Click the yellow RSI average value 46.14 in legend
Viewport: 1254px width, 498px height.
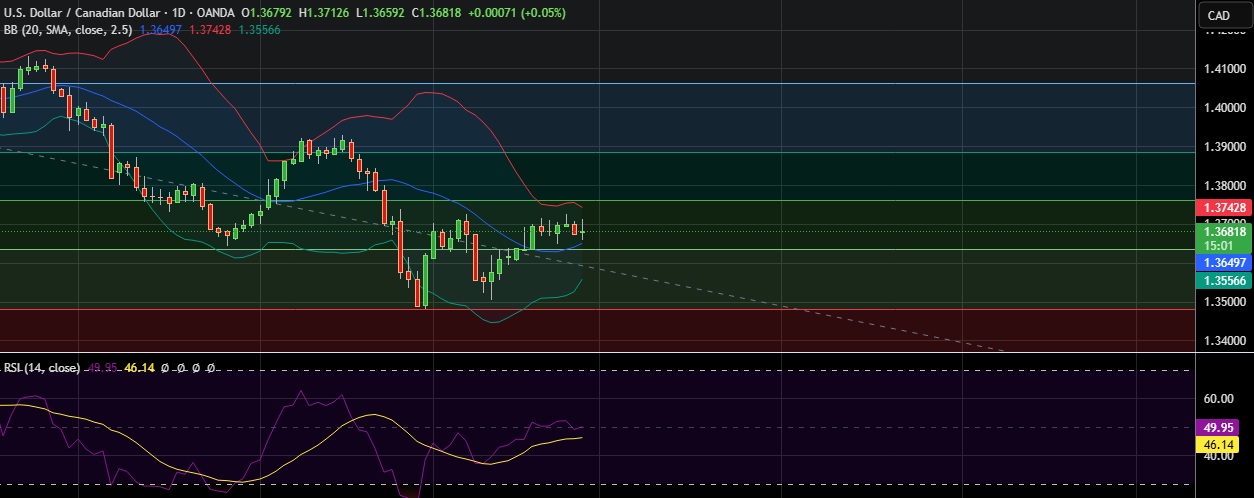coord(139,368)
